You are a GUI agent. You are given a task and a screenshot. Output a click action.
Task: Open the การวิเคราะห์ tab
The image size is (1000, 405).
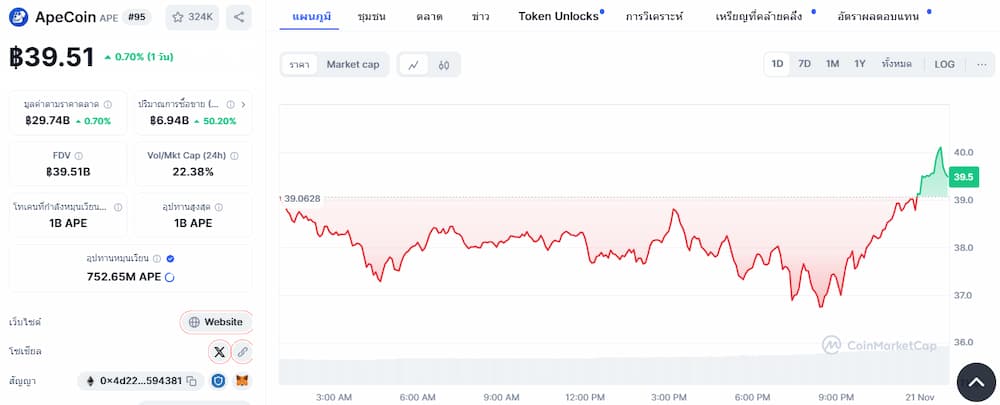654,17
